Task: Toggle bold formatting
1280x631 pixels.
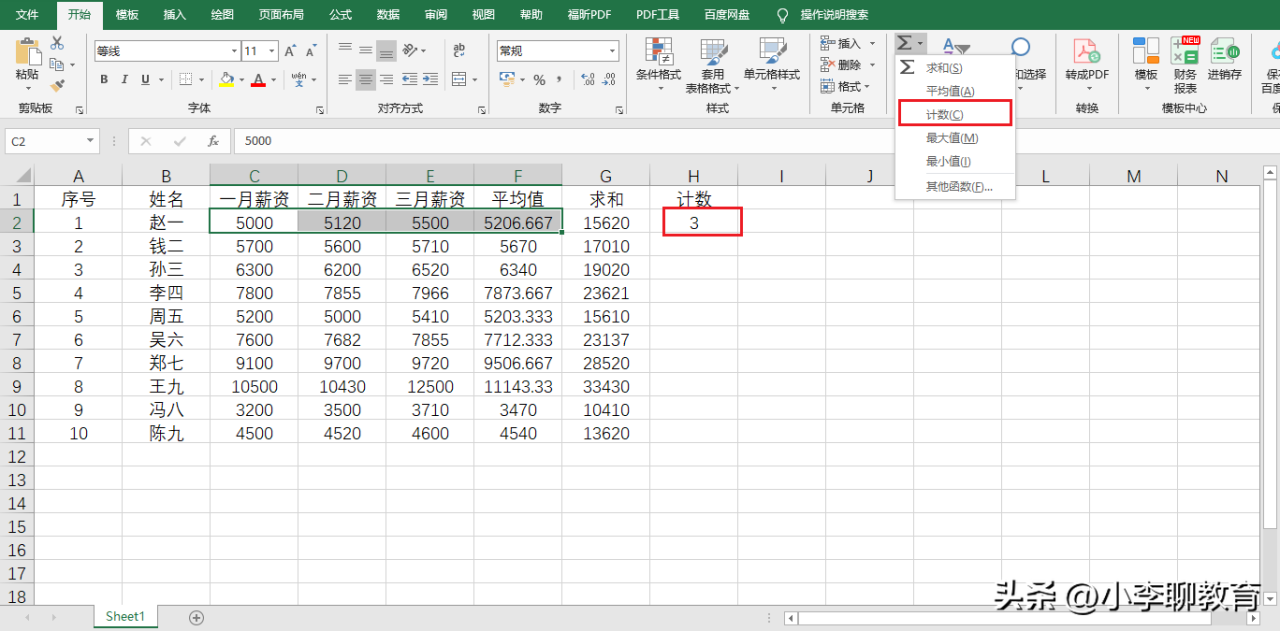Action: point(104,80)
